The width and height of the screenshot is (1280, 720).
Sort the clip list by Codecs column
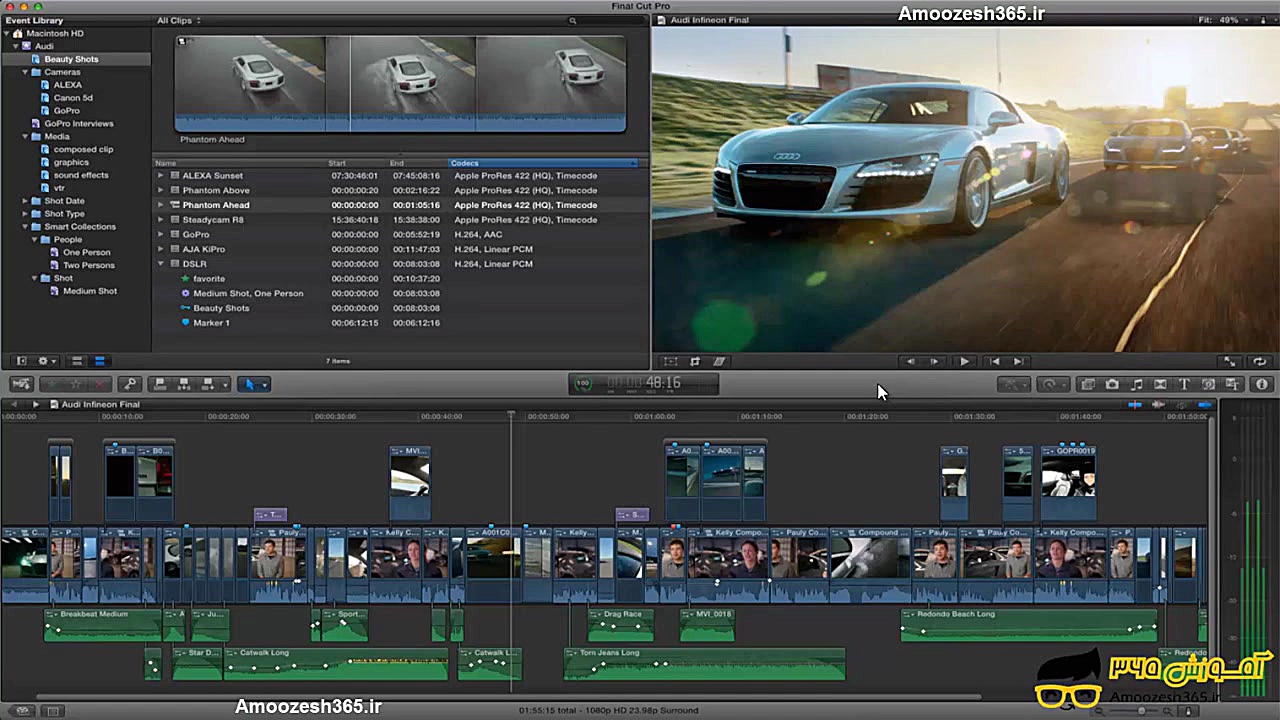pos(543,163)
